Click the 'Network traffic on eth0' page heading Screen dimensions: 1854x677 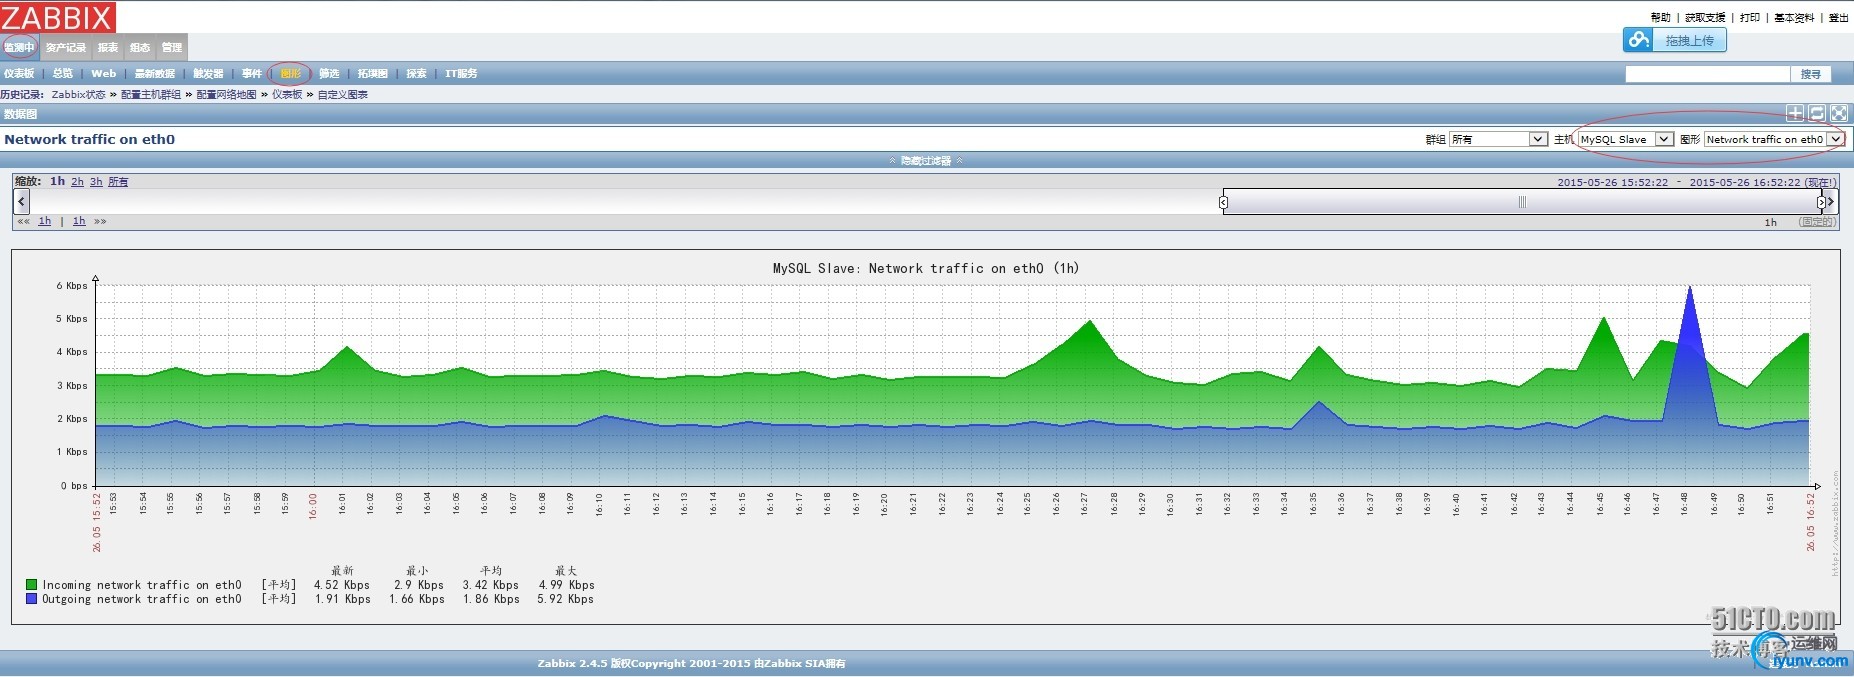[x=90, y=139]
